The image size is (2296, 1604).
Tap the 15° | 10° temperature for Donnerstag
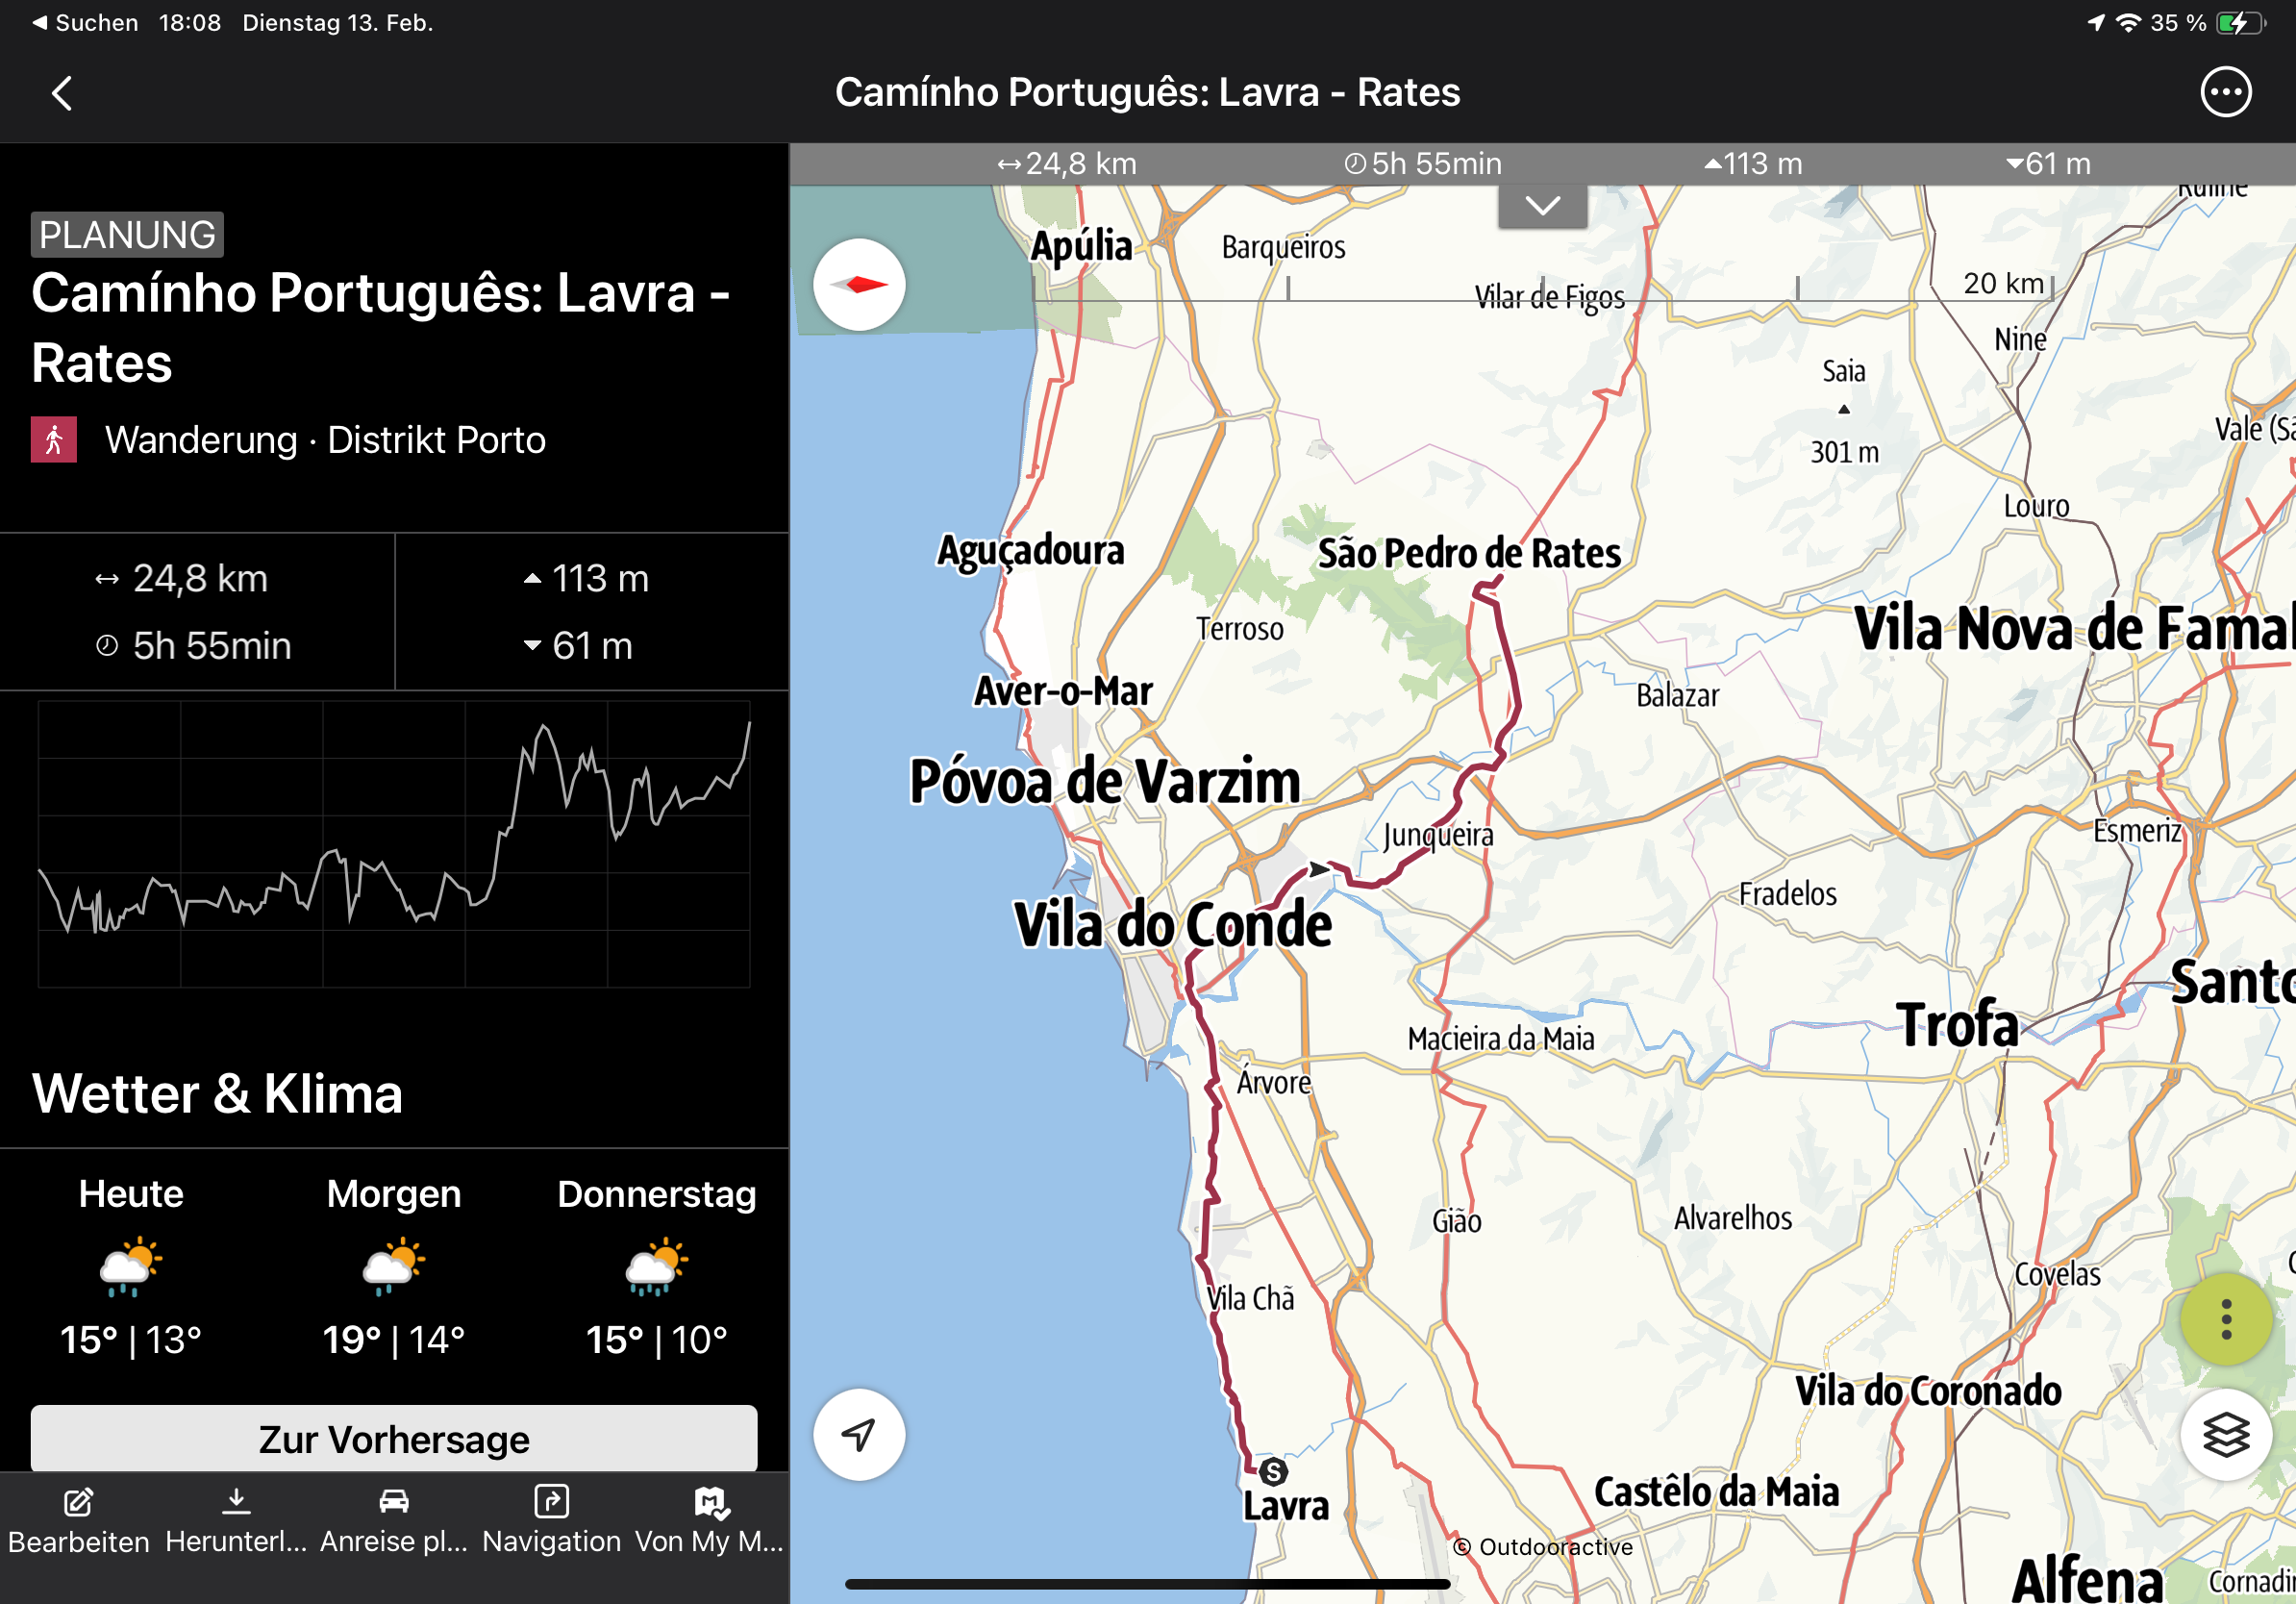[657, 1339]
